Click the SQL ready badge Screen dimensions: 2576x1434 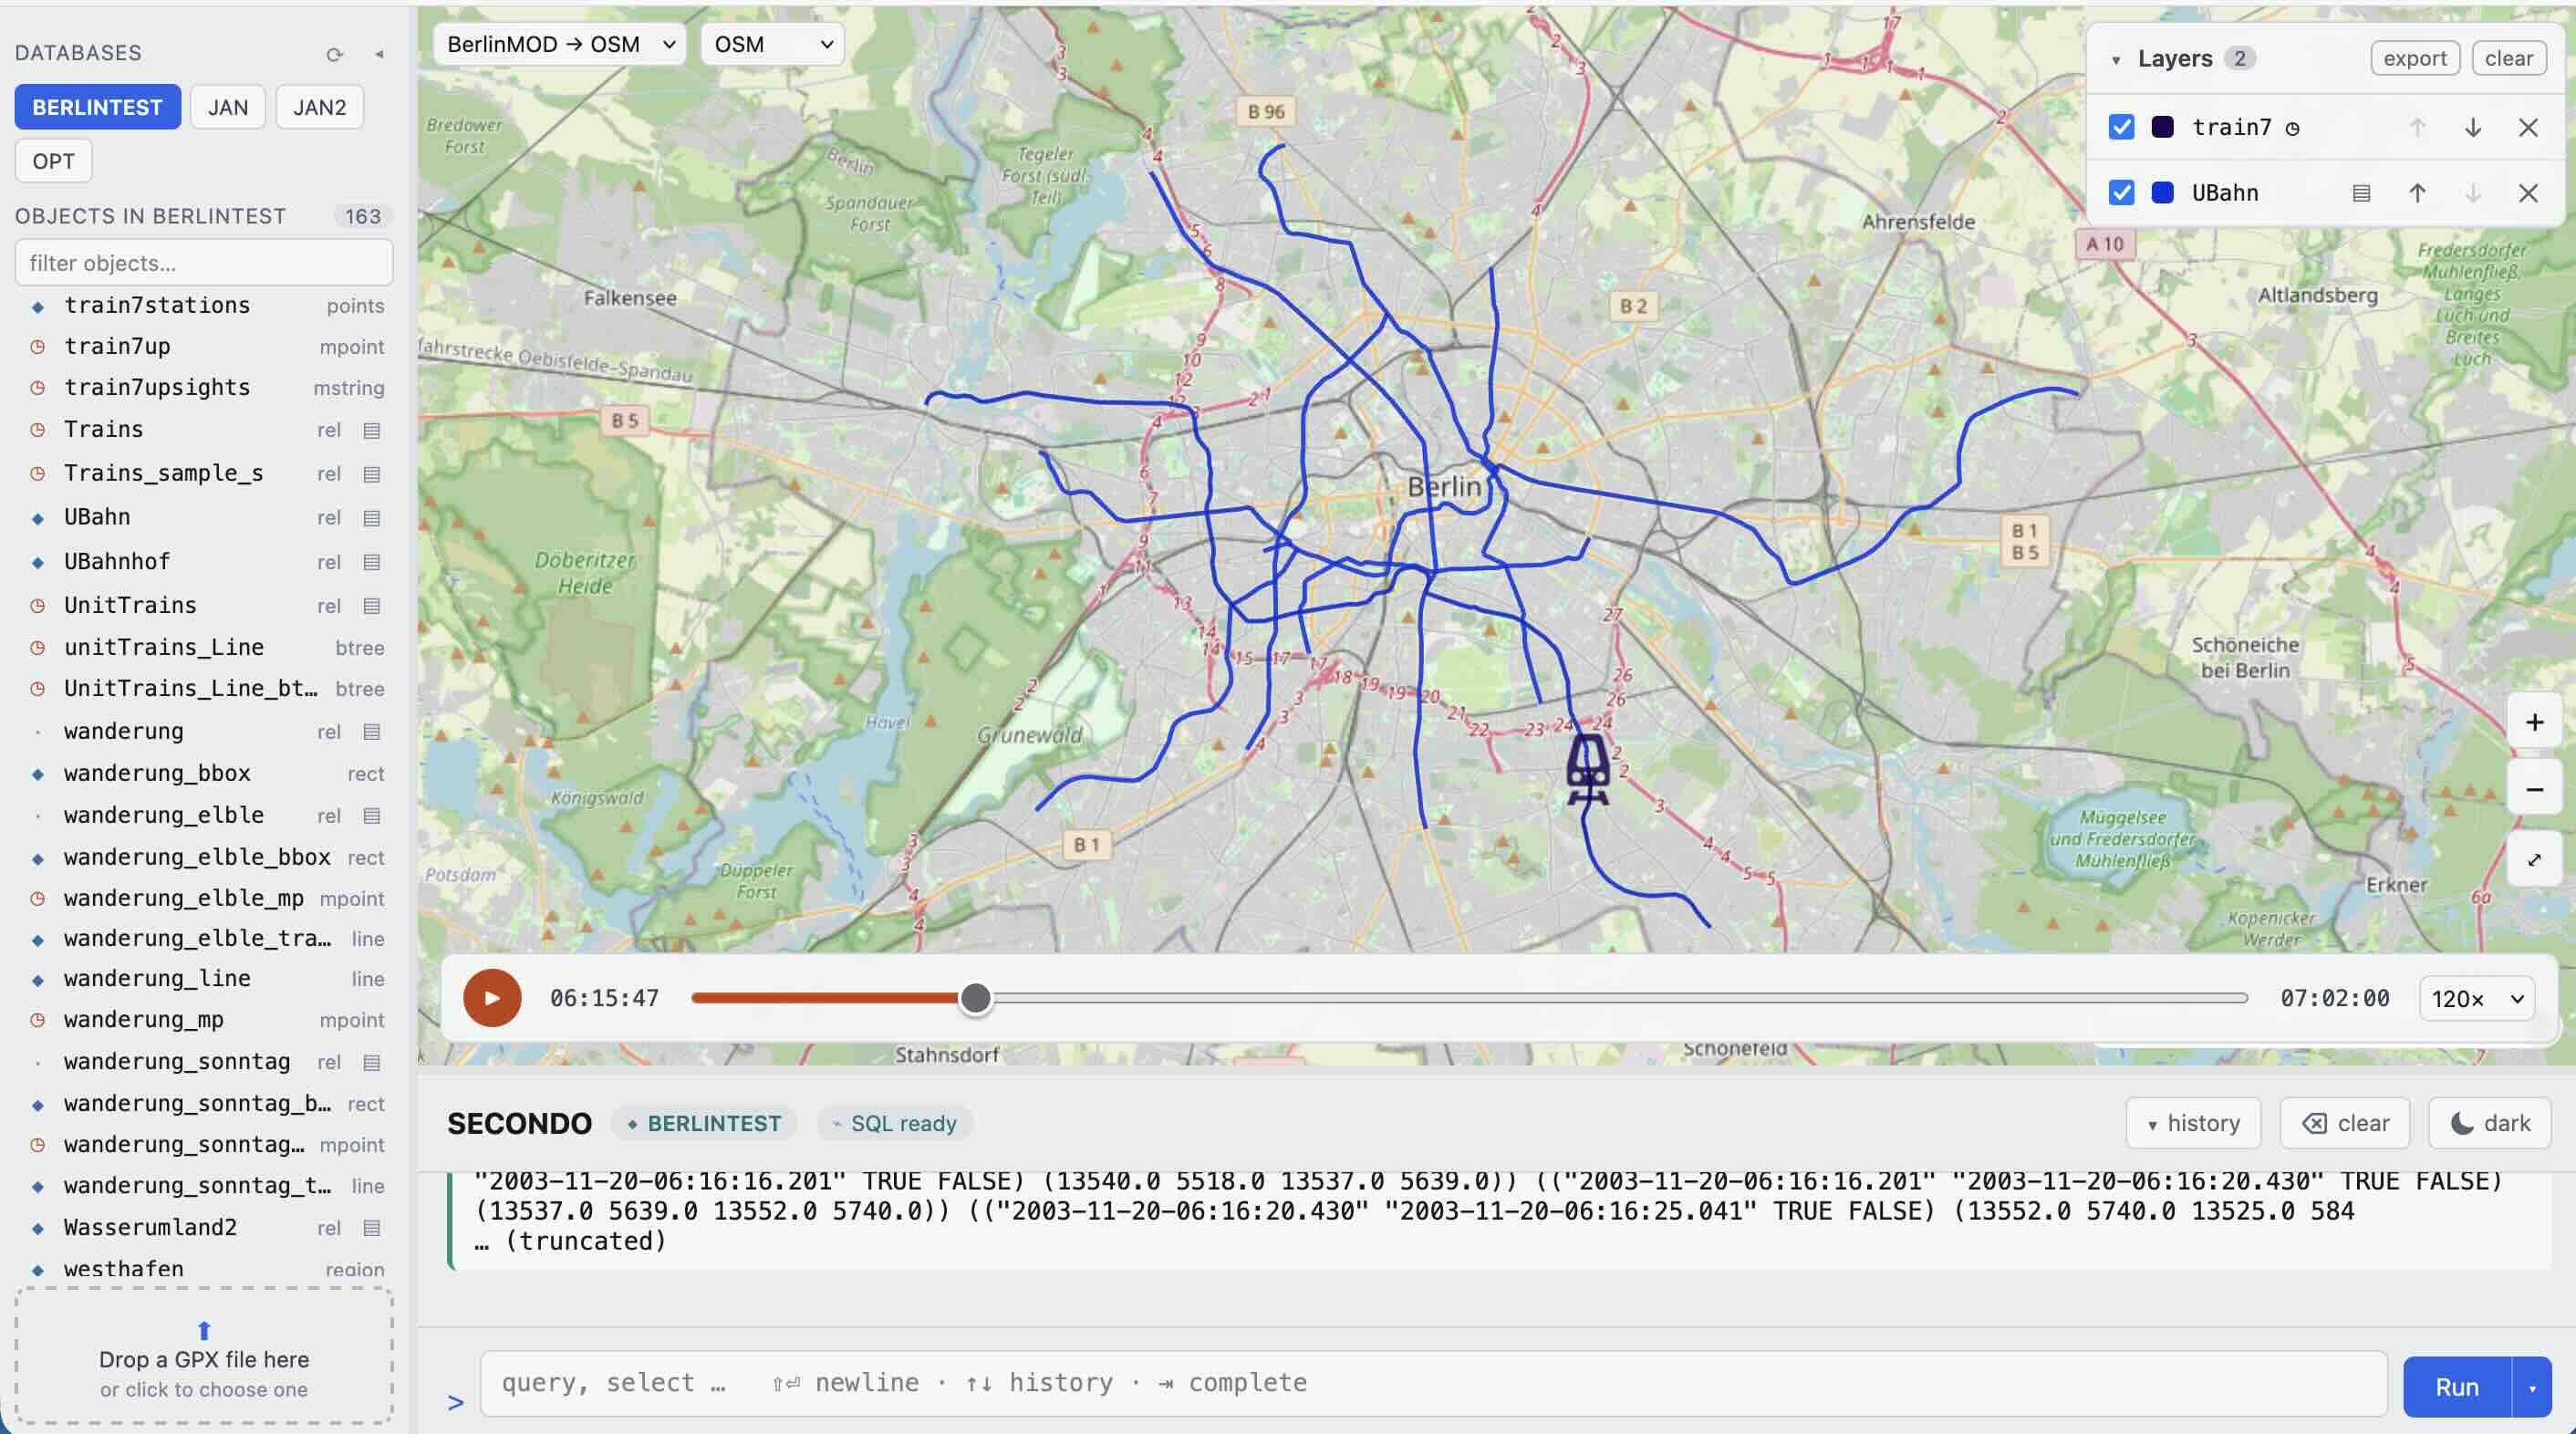[895, 1123]
